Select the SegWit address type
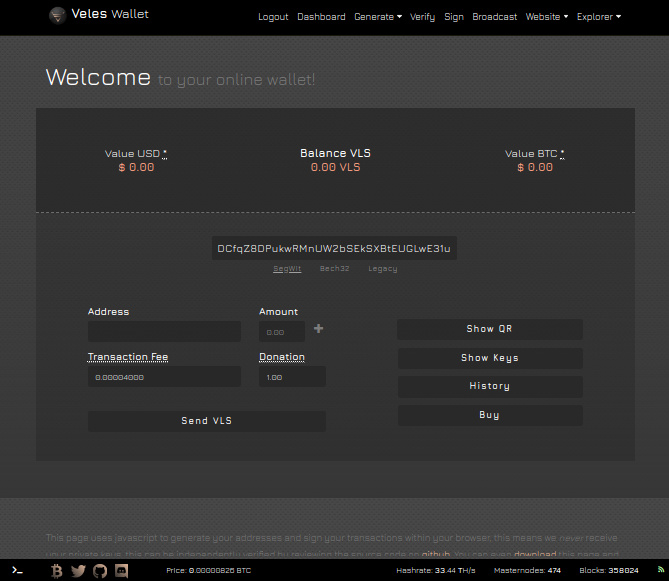Viewport: 669px width, 581px height. coord(287,269)
